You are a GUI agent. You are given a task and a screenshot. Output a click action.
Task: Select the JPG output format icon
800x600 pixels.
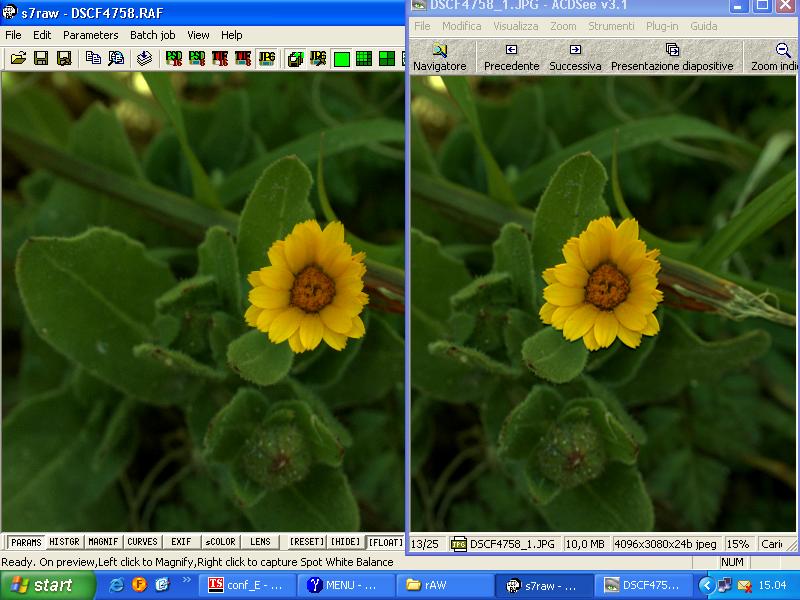point(267,59)
